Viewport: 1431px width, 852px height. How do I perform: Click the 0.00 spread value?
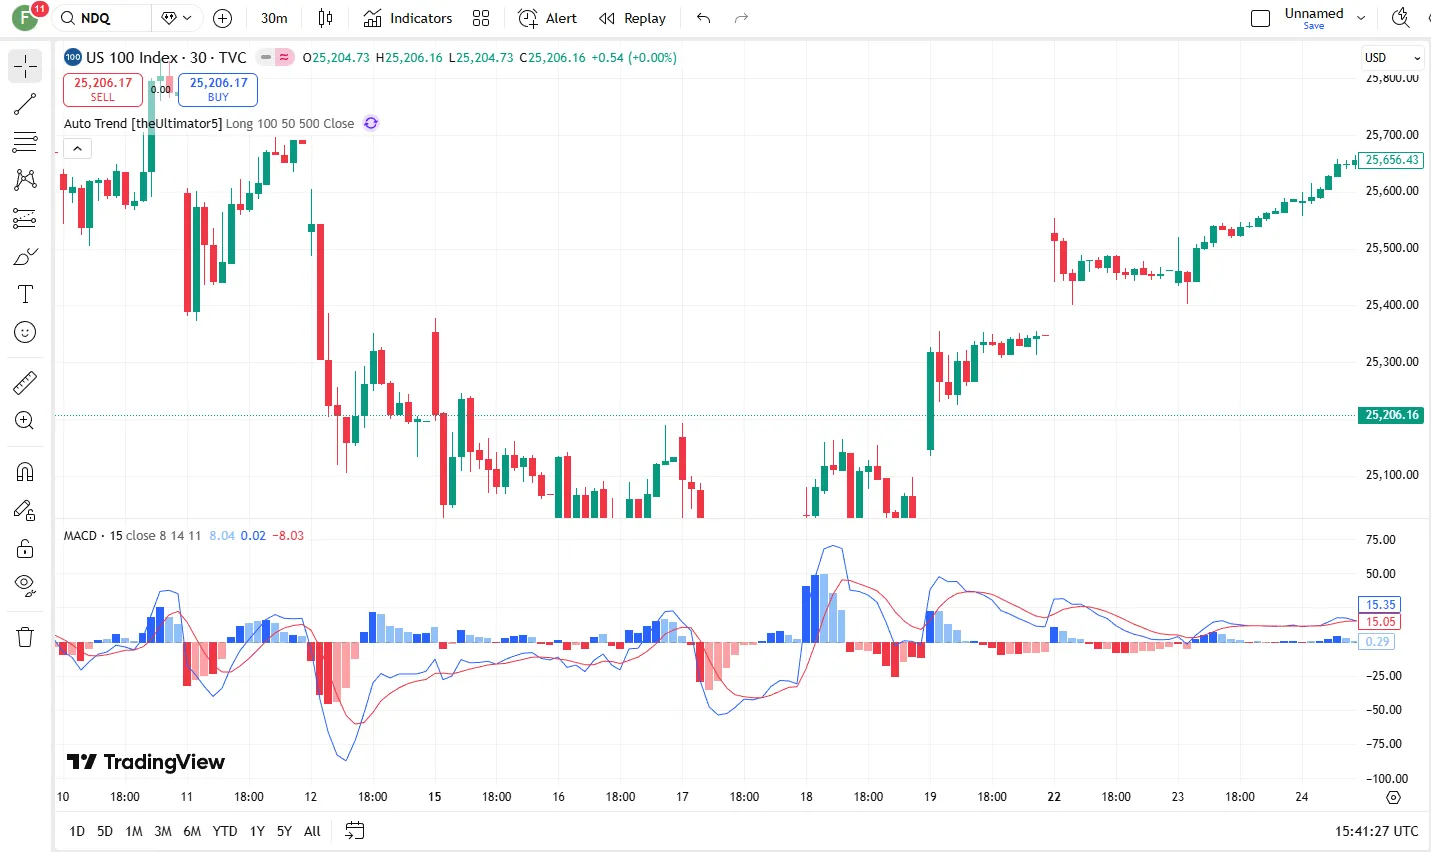pyautogui.click(x=160, y=90)
